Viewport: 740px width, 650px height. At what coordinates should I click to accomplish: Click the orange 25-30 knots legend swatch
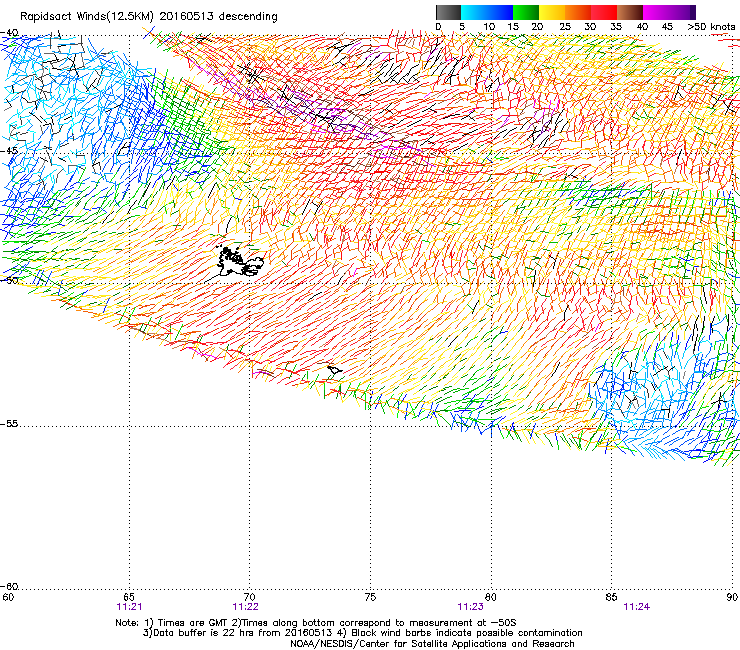click(578, 12)
